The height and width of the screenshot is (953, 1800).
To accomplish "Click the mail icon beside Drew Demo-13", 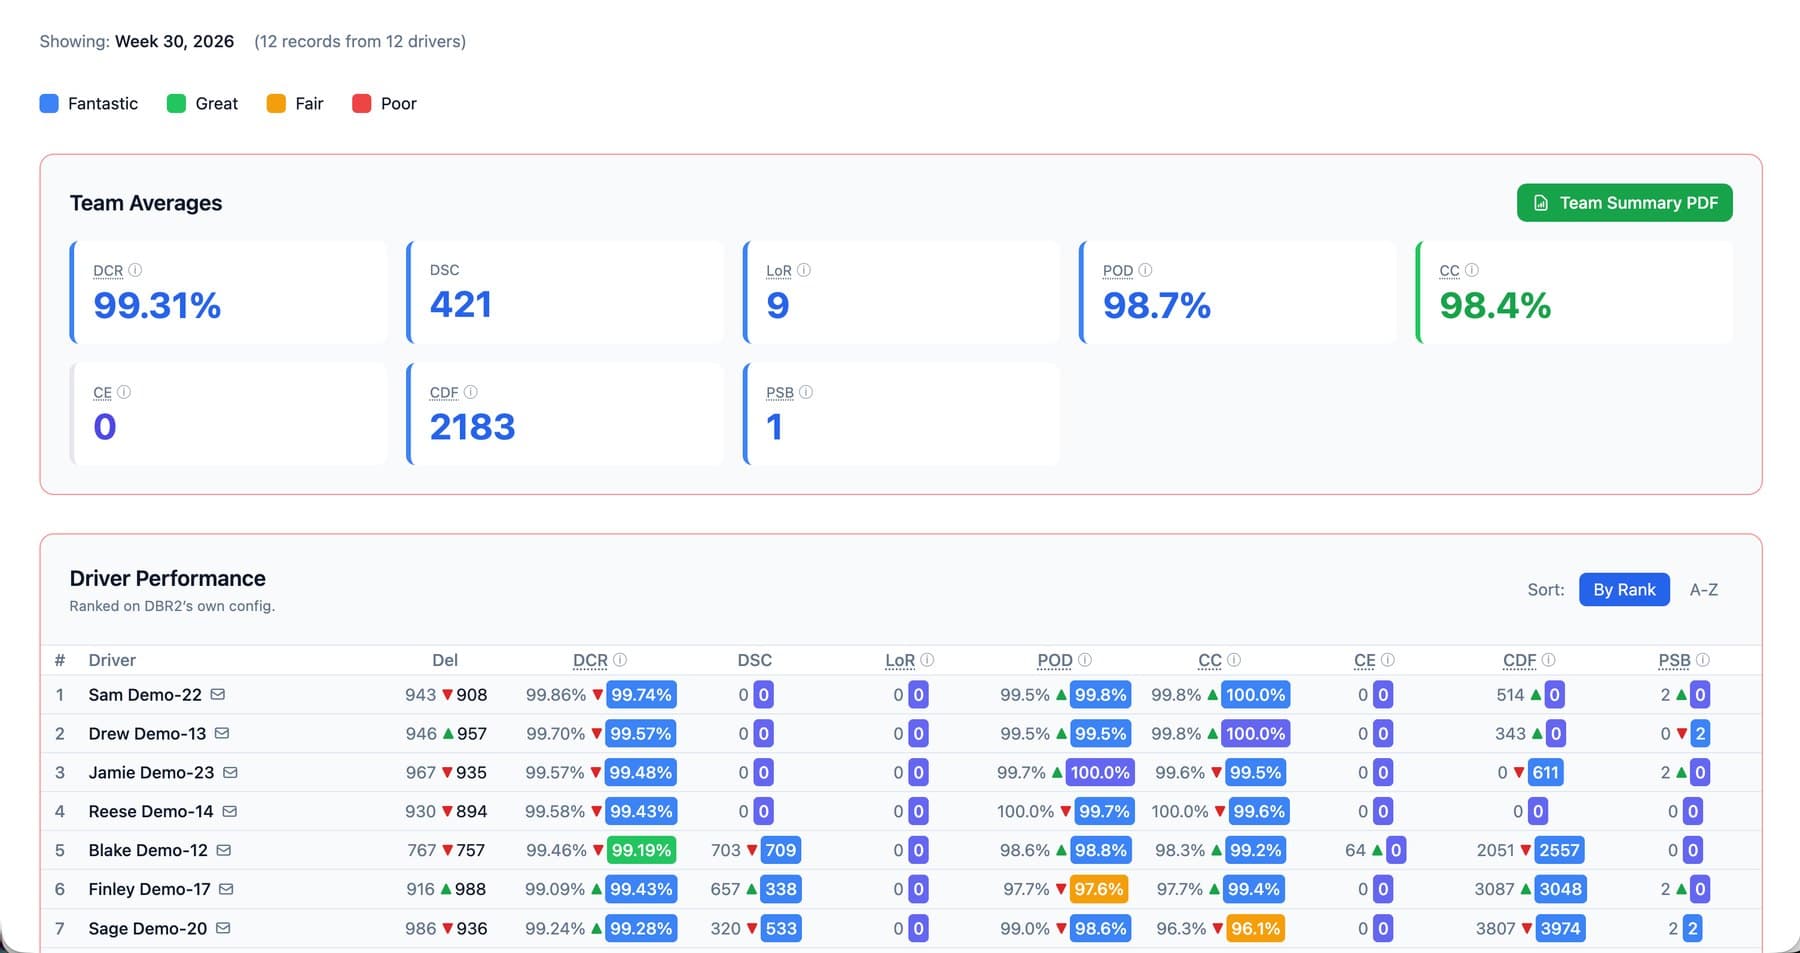I will pos(222,733).
